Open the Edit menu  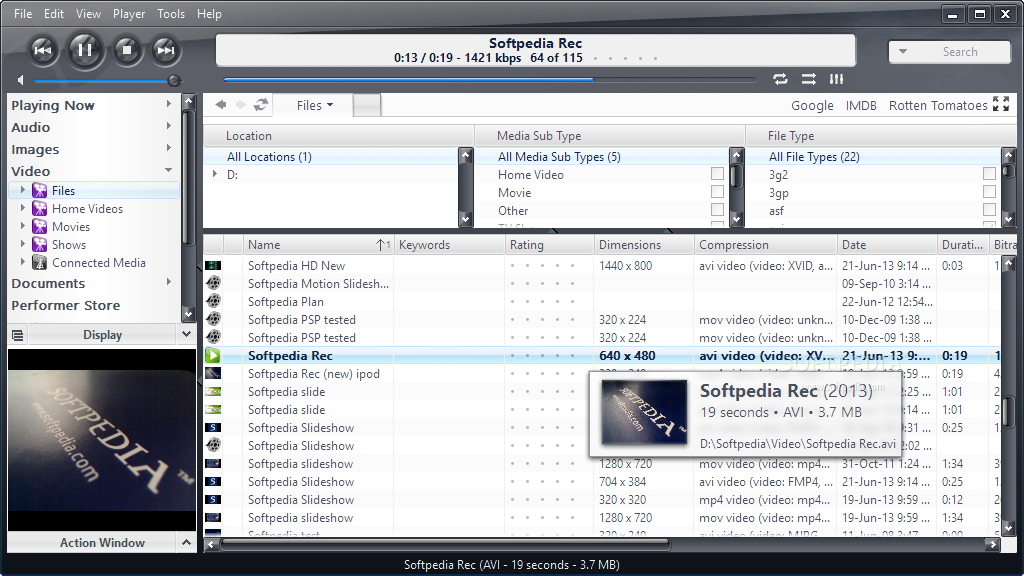pos(54,14)
